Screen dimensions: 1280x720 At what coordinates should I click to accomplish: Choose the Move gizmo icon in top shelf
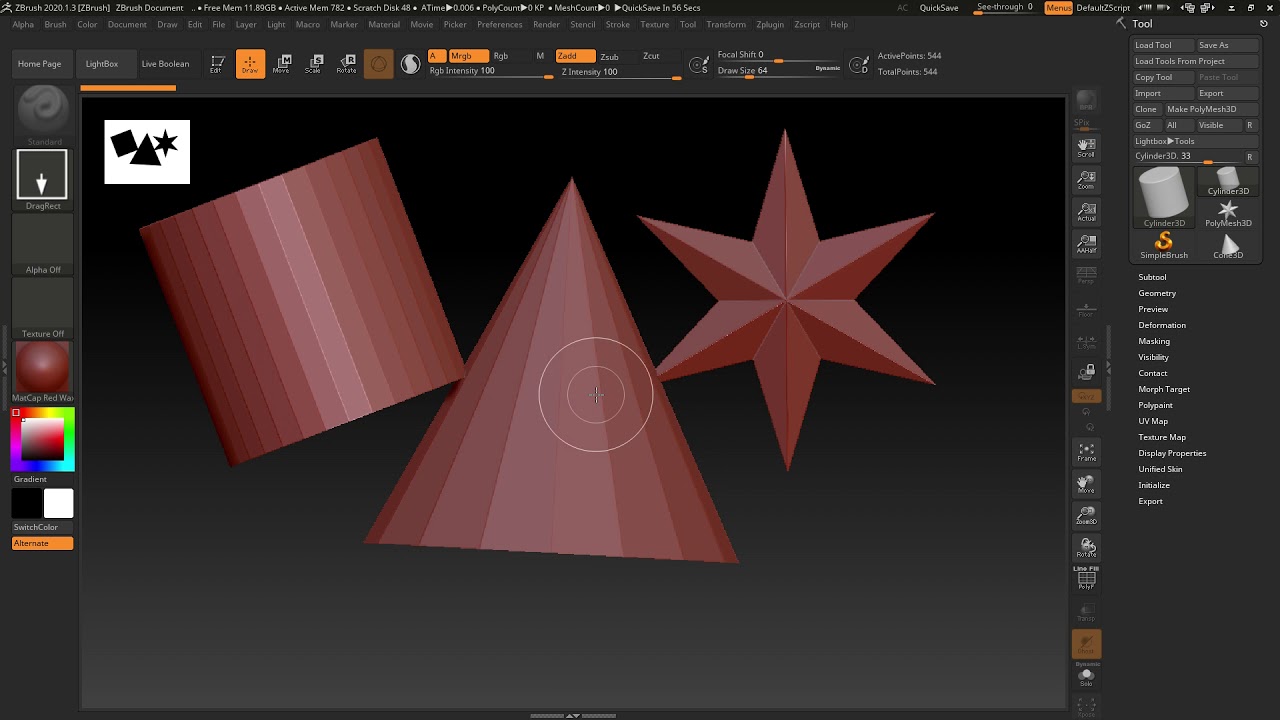pos(282,64)
